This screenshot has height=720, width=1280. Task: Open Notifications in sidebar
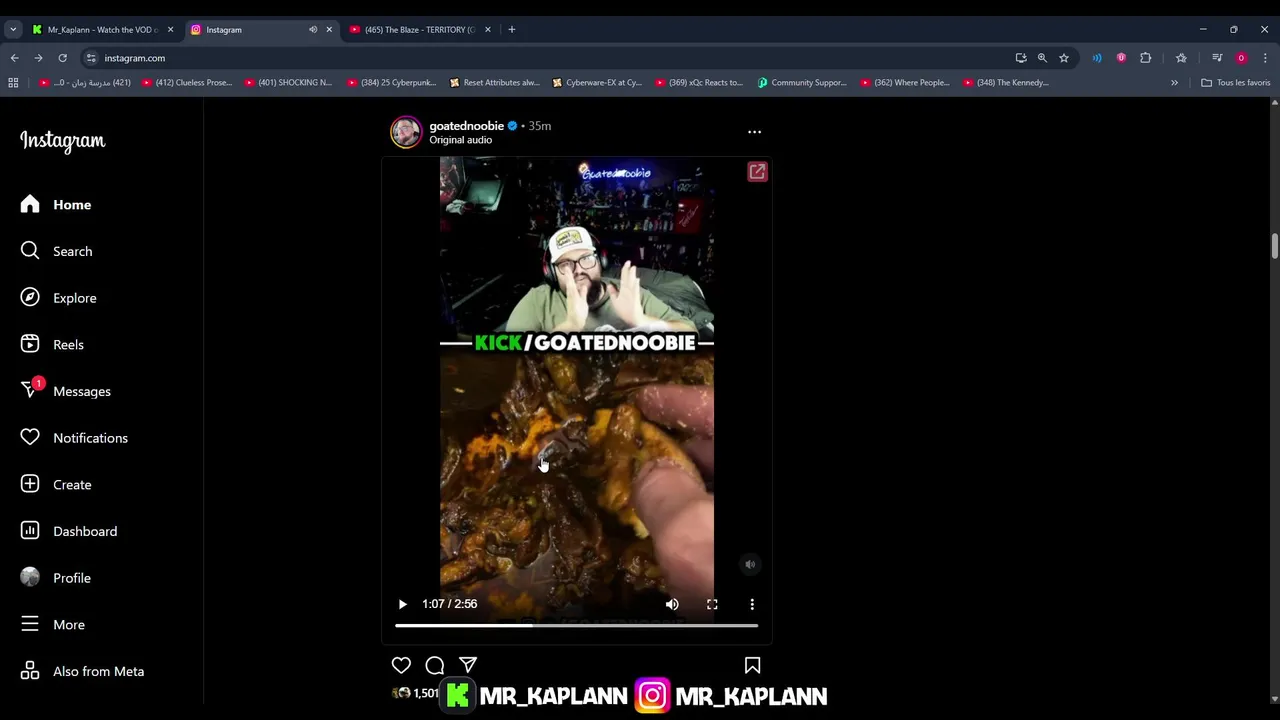pyautogui.click(x=74, y=438)
